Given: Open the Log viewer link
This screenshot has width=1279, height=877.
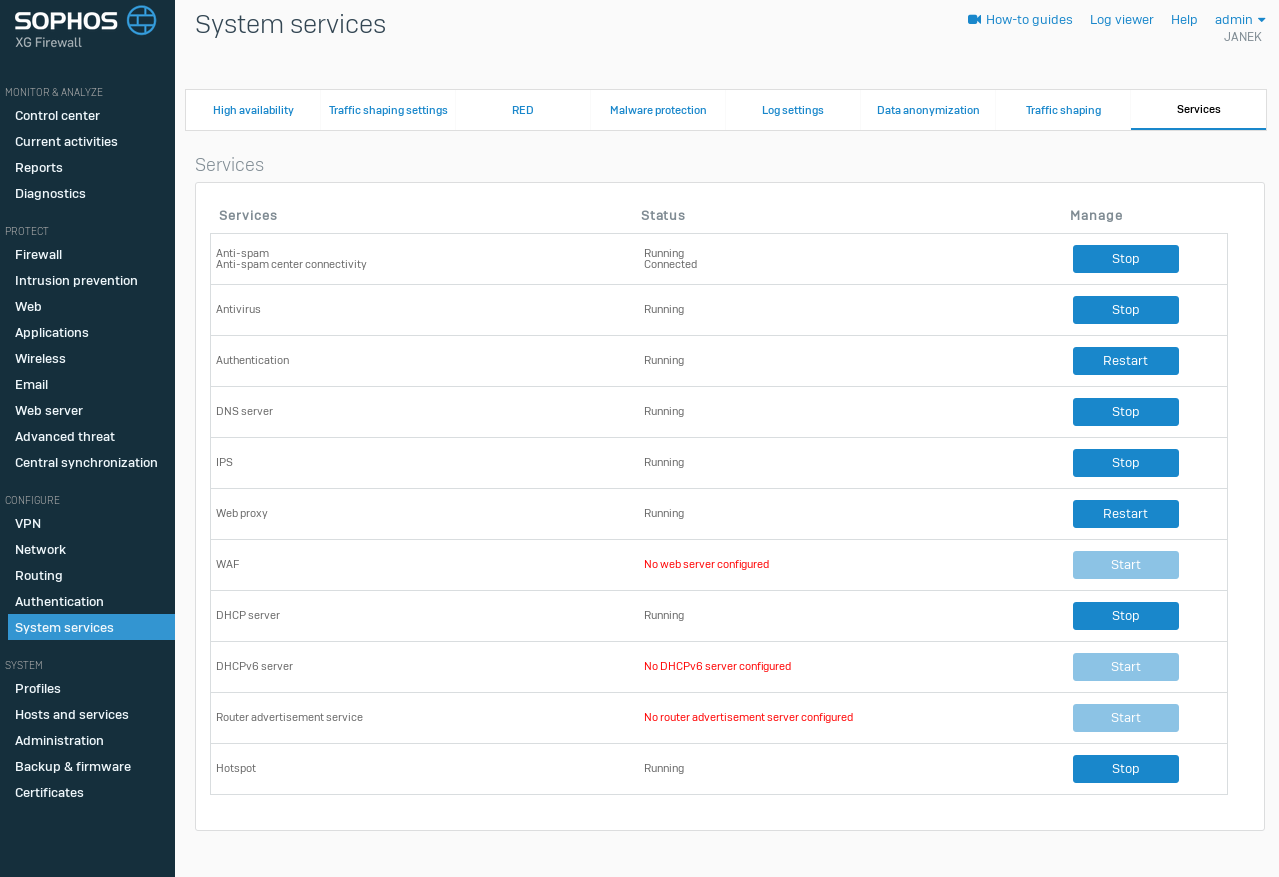Looking at the screenshot, I should tap(1121, 20).
